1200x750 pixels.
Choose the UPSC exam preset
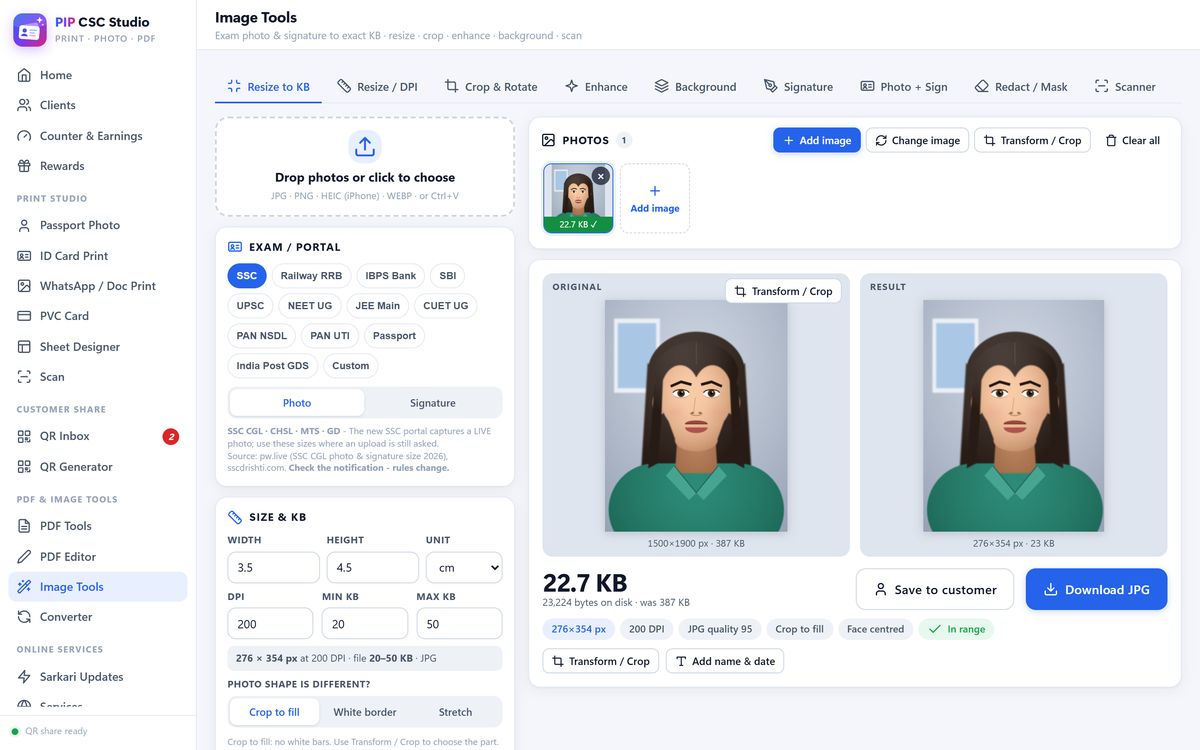251,306
